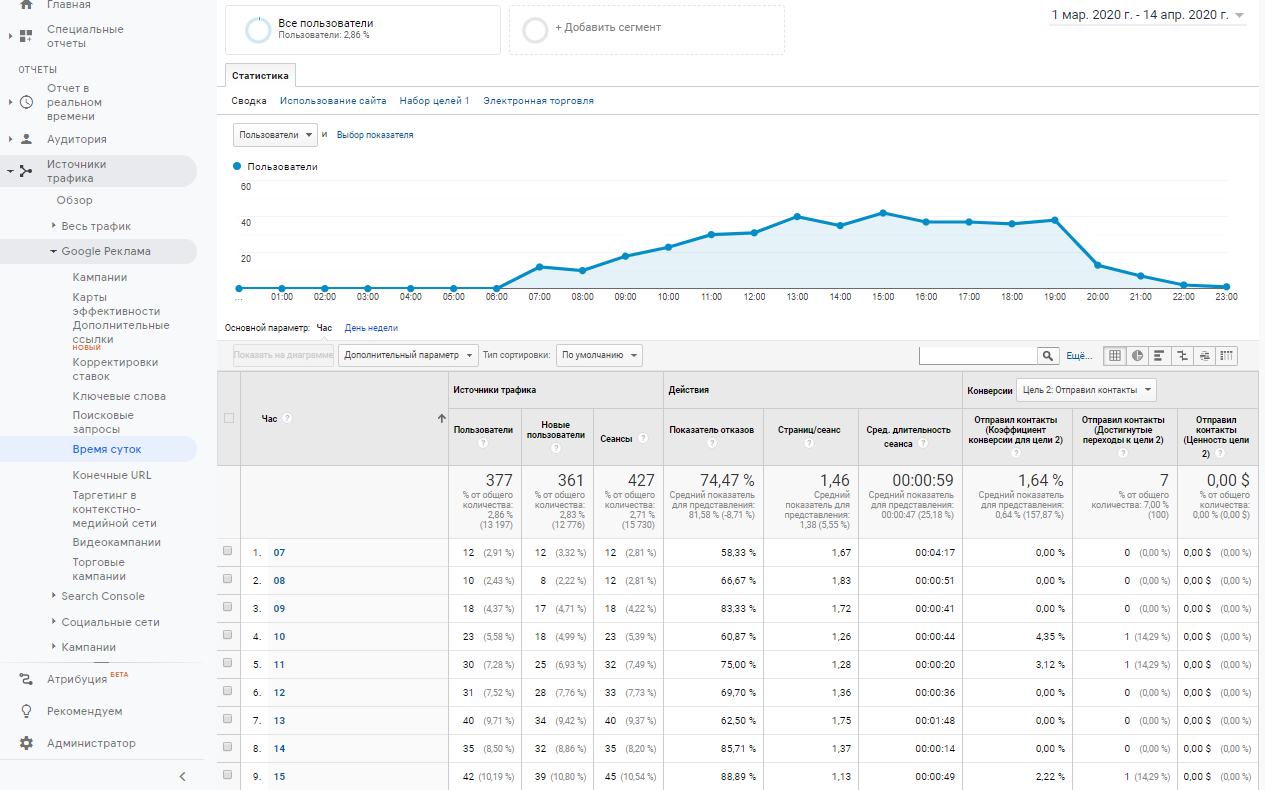
Task: Click the real-time report clock icon
Action: [x=26, y=102]
